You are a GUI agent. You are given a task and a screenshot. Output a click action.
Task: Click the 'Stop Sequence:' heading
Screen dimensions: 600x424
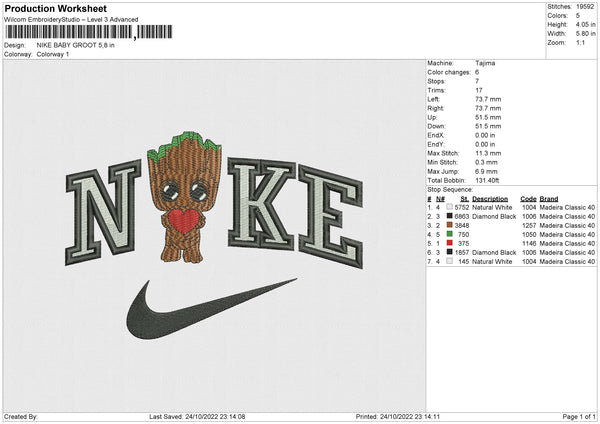(x=450, y=190)
